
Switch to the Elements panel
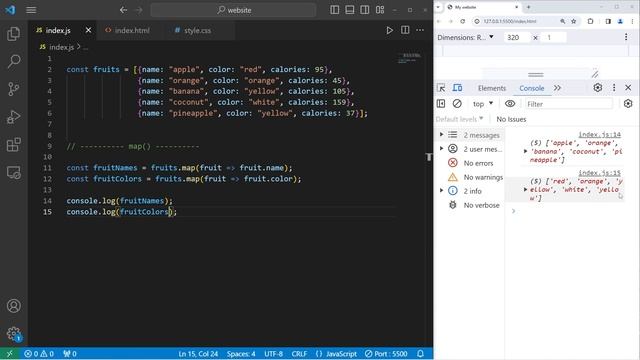[x=491, y=88]
